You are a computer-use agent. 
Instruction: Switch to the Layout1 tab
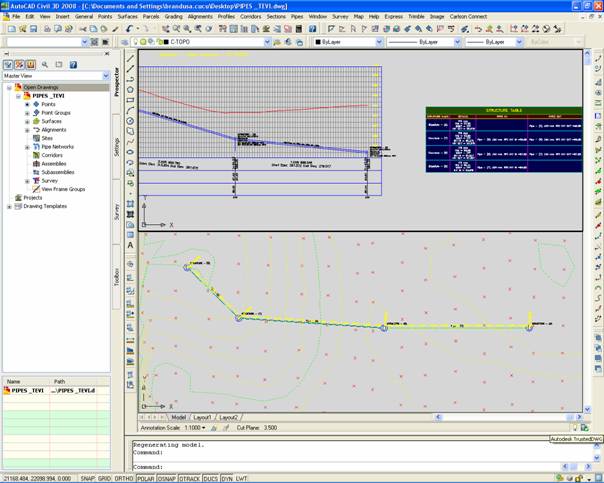(203, 417)
